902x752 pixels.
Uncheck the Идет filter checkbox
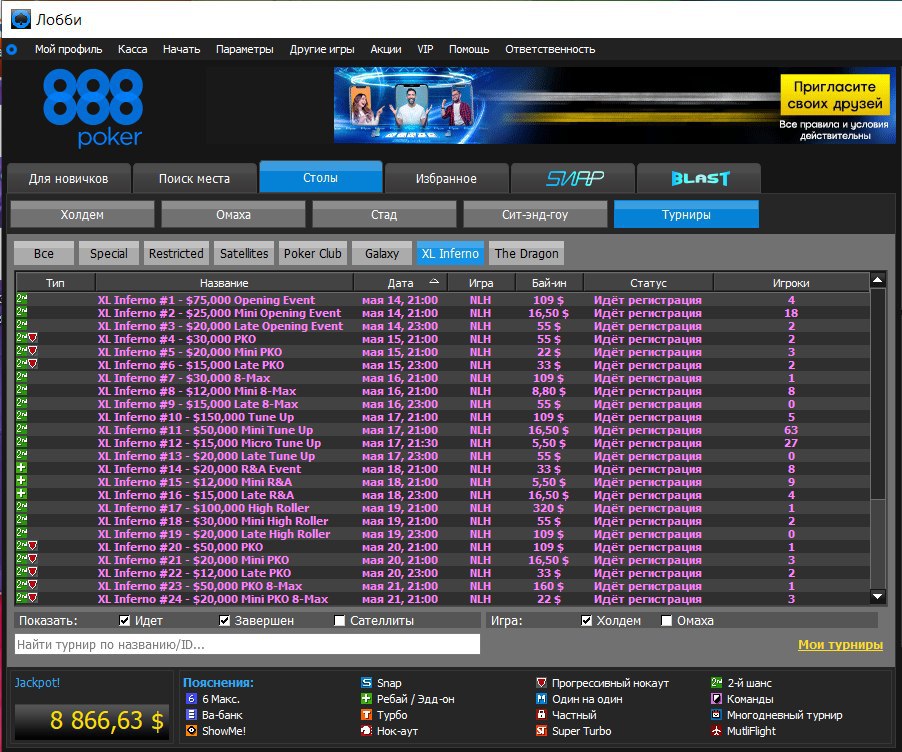click(x=124, y=620)
